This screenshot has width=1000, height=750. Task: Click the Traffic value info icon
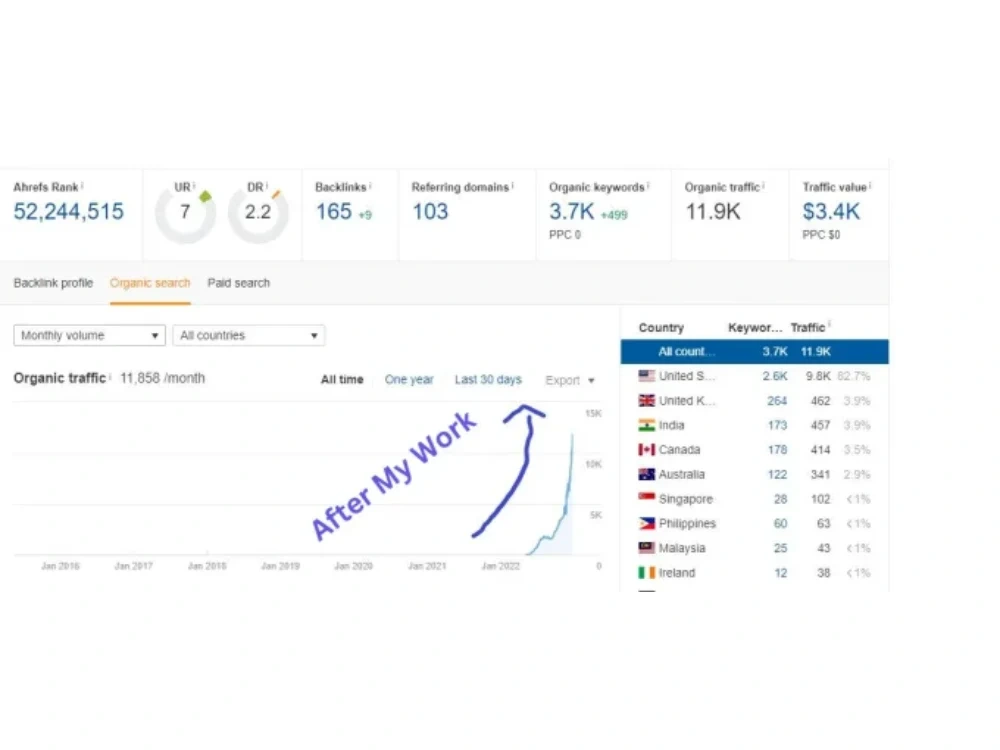(x=871, y=185)
